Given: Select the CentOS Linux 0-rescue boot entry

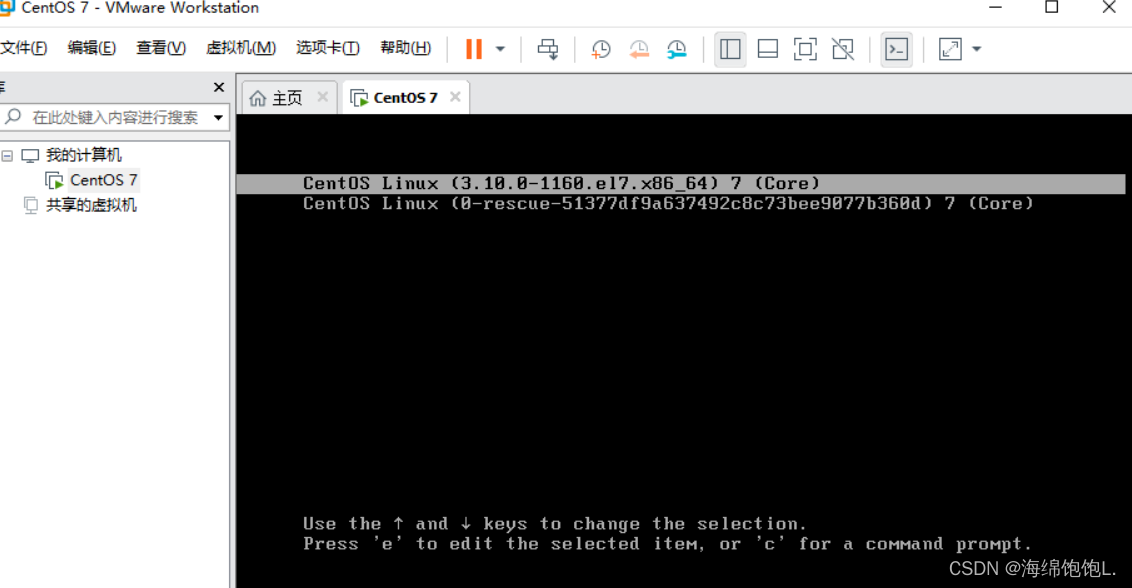Looking at the screenshot, I should pos(669,204).
